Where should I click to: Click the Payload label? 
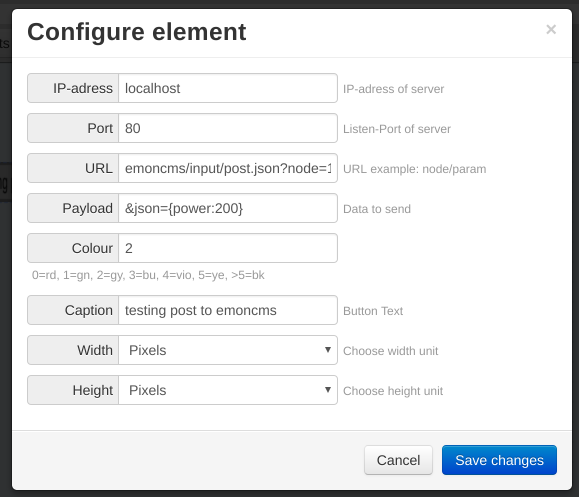(x=73, y=208)
